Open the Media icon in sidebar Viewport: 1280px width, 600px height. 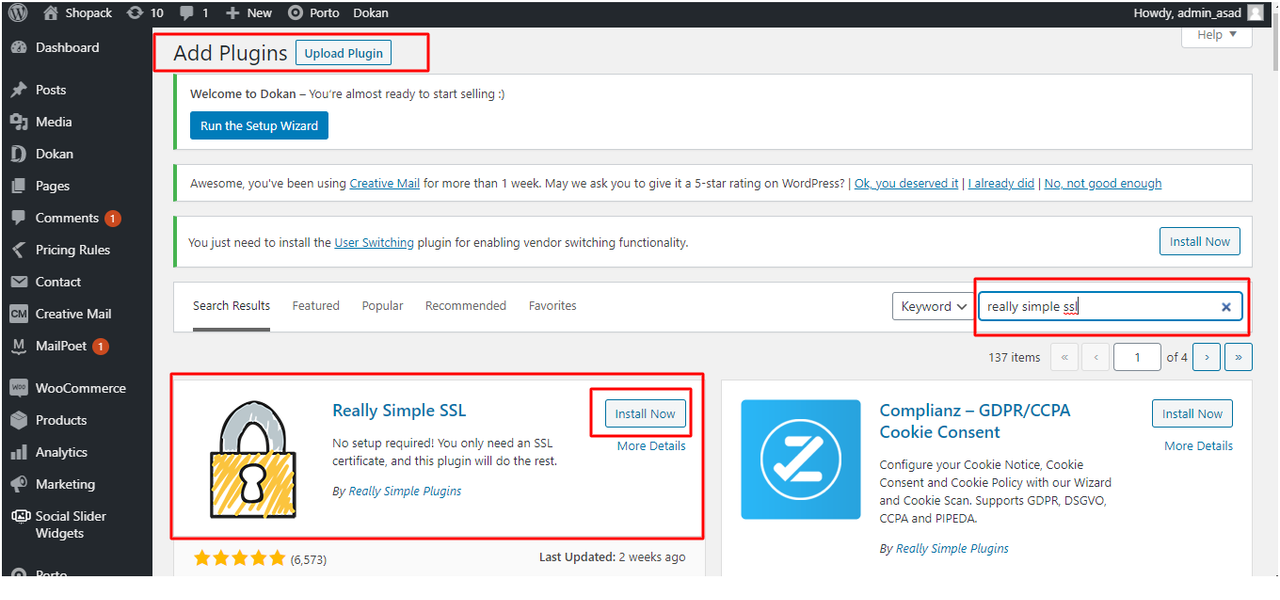point(19,122)
